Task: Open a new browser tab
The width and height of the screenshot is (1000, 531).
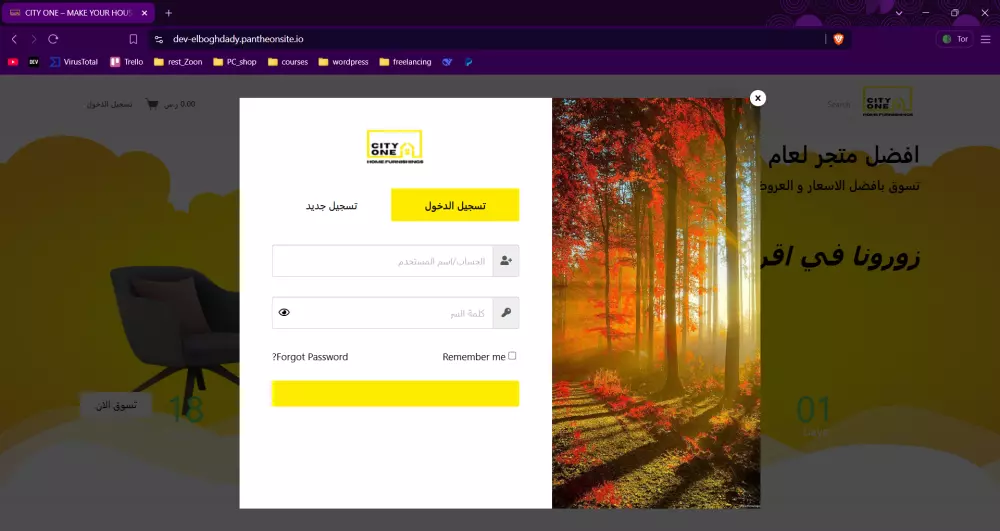Action: click(168, 13)
